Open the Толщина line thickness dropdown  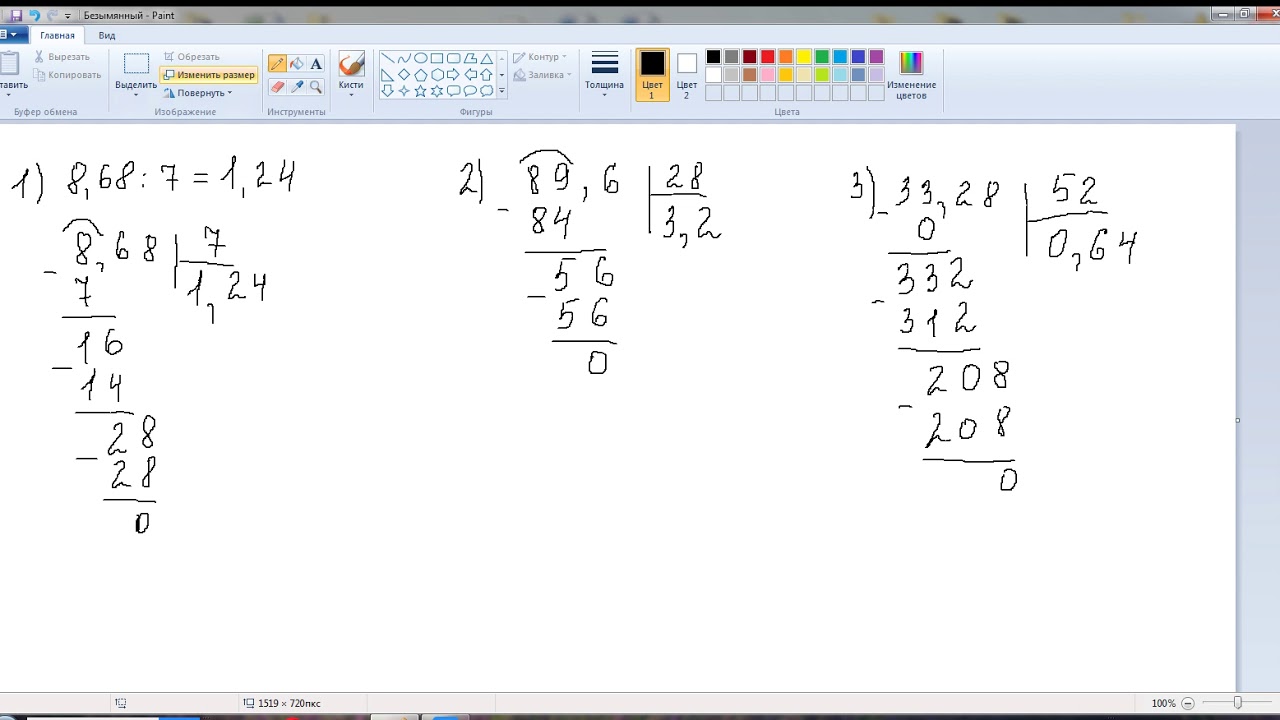pyautogui.click(x=604, y=75)
